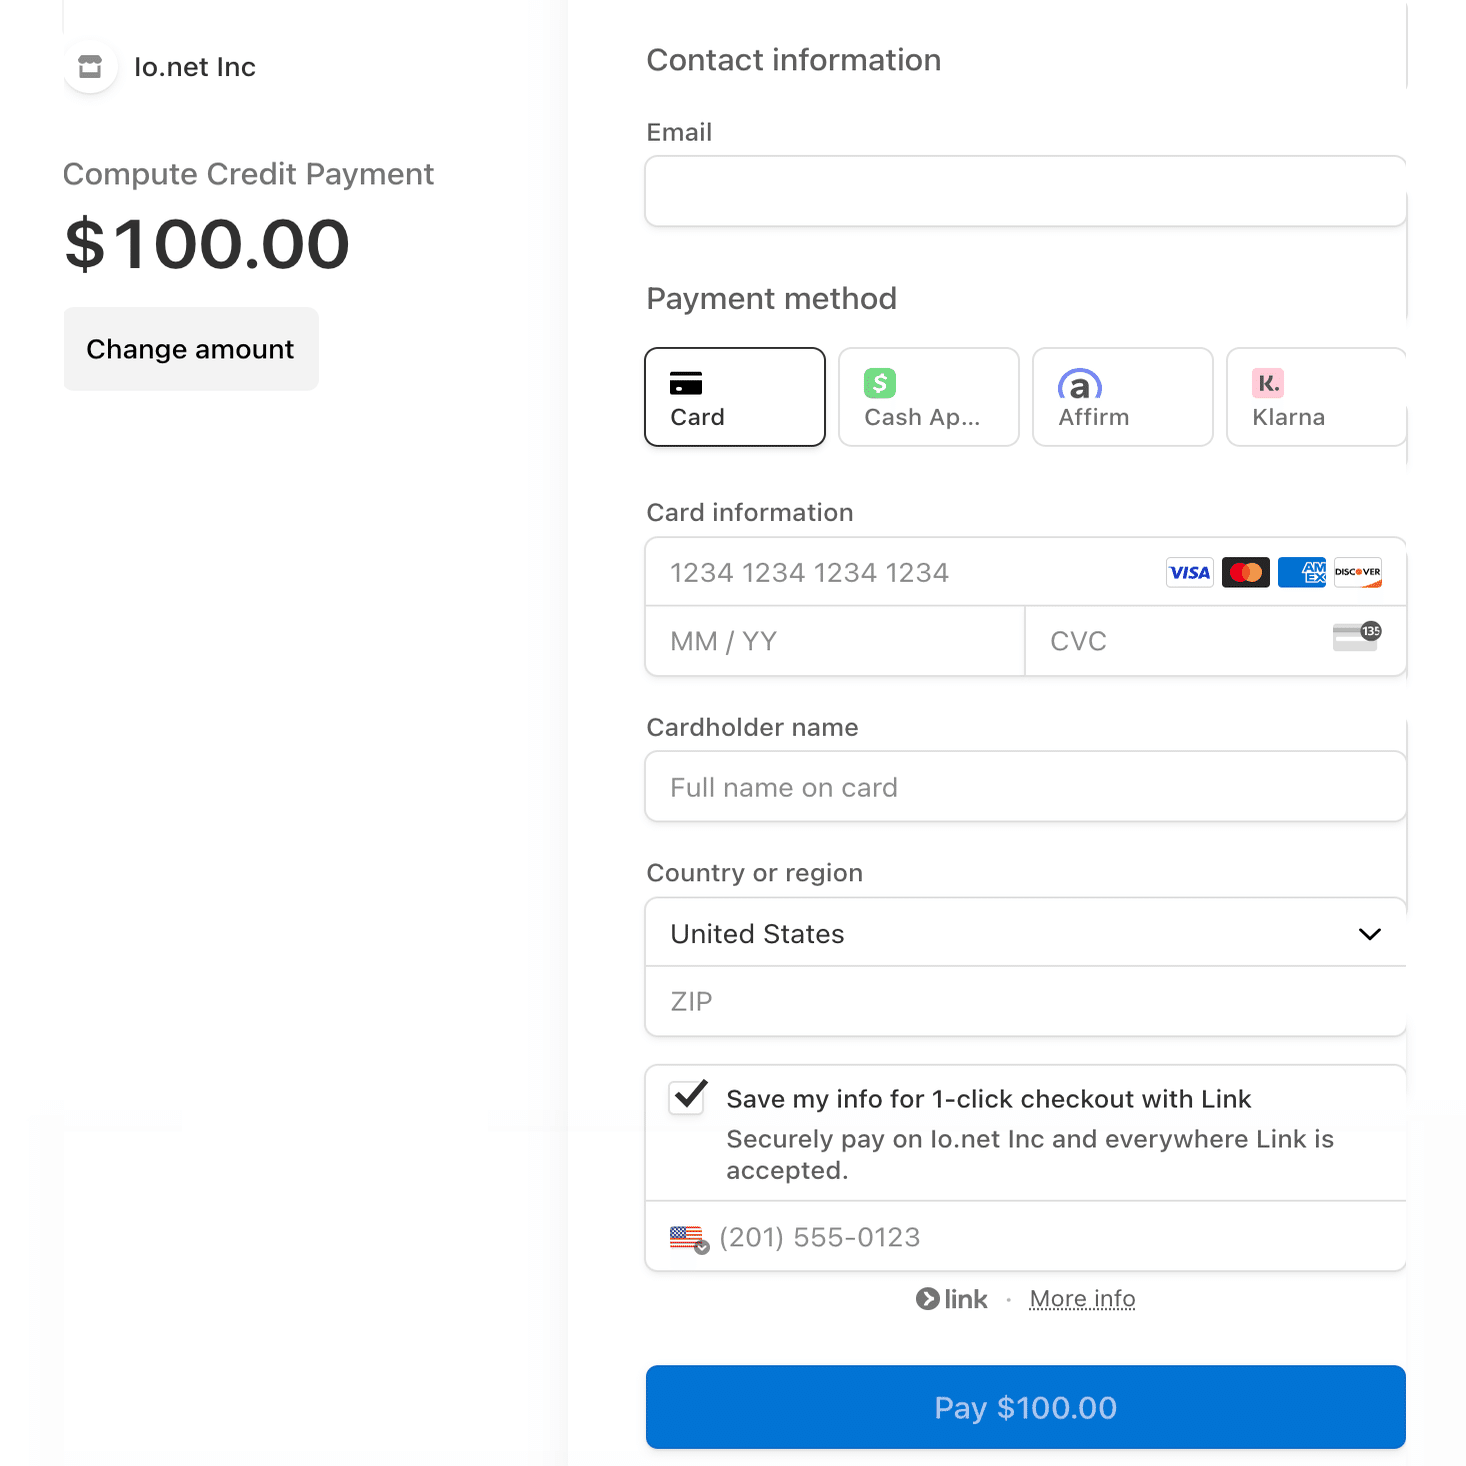The height and width of the screenshot is (1466, 1466).
Task: Focus the Email input field
Action: [x=1024, y=191]
